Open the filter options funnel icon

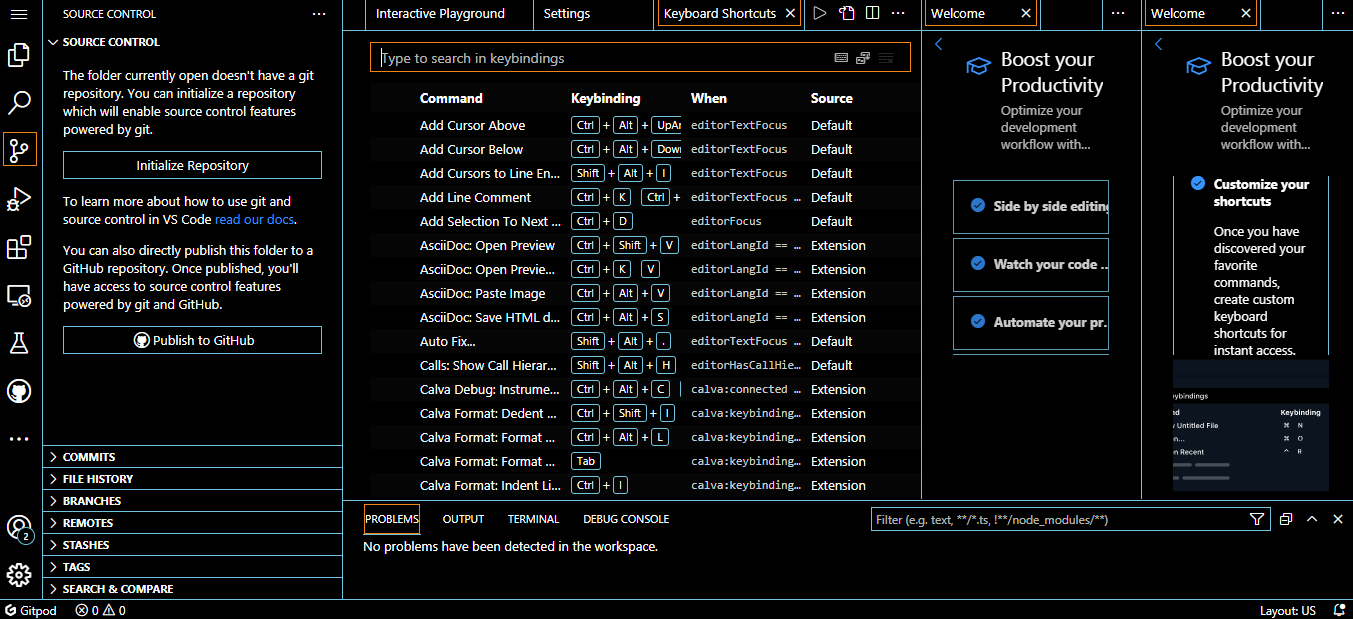[x=1257, y=520]
